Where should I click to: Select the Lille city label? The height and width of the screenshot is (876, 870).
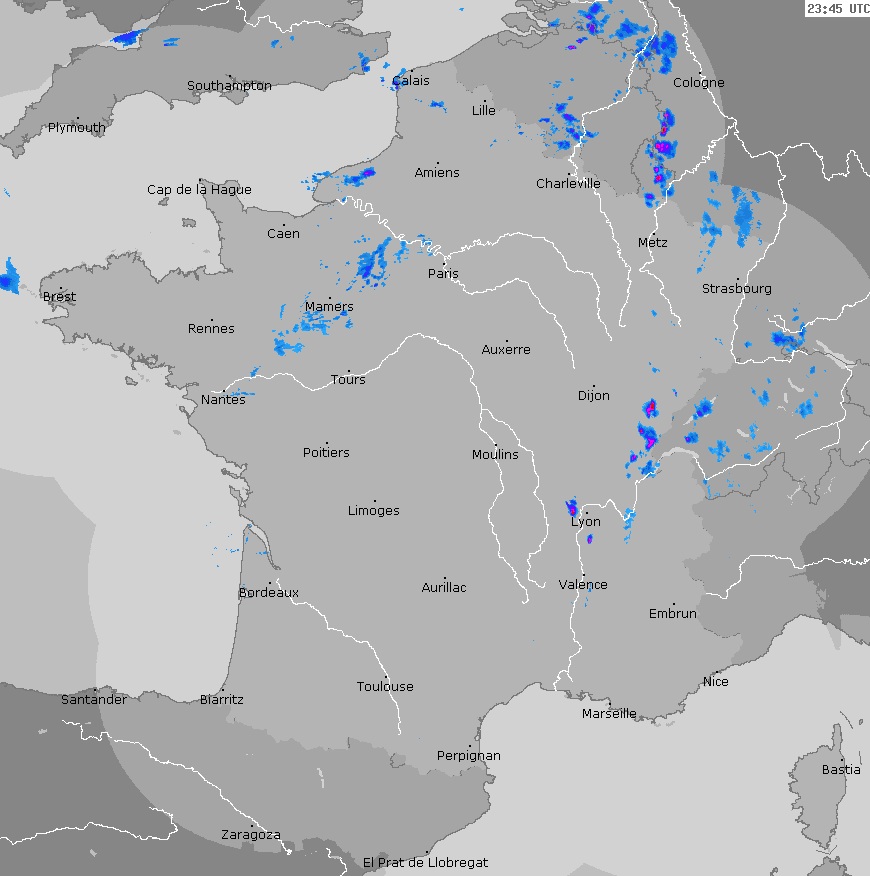coord(483,110)
